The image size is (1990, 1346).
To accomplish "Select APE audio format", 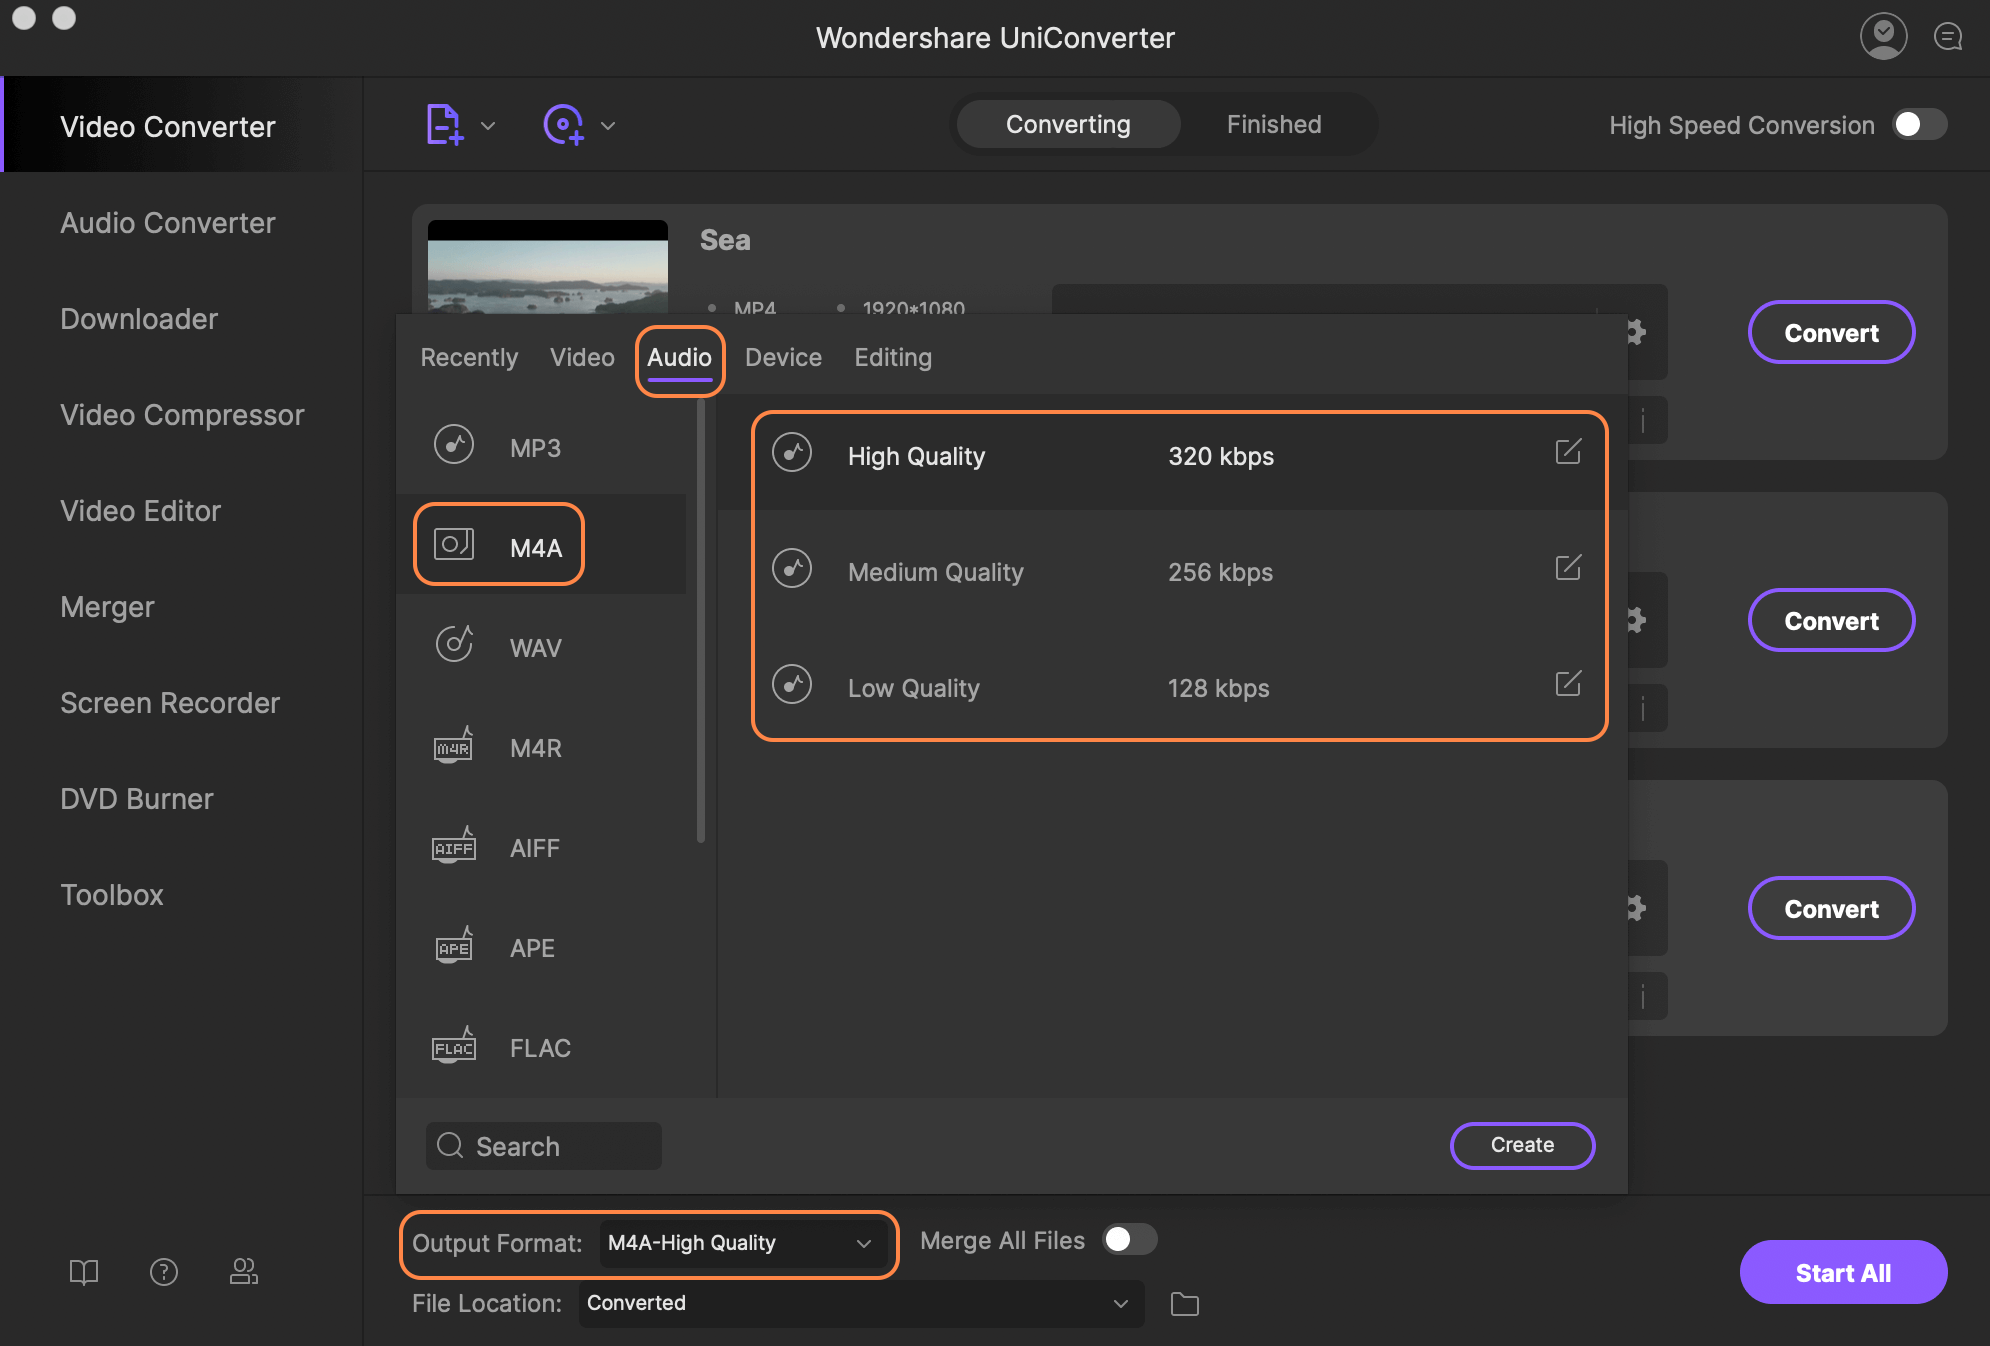I will tap(532, 945).
